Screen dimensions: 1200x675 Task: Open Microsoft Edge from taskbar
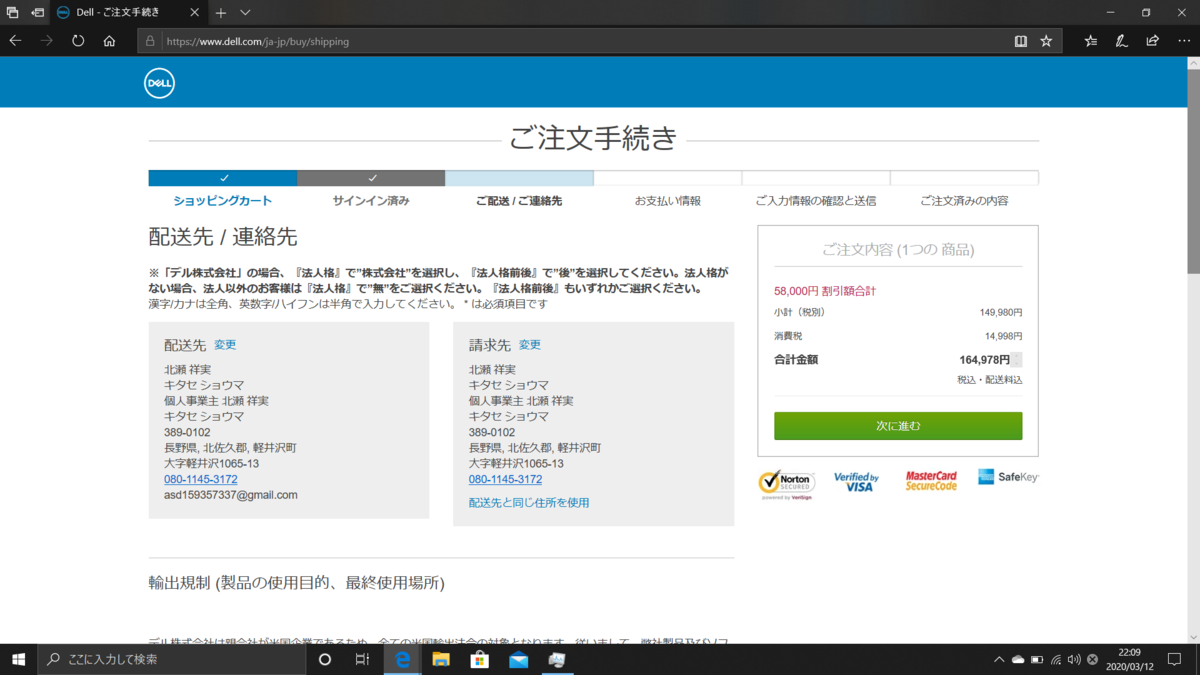coord(403,659)
